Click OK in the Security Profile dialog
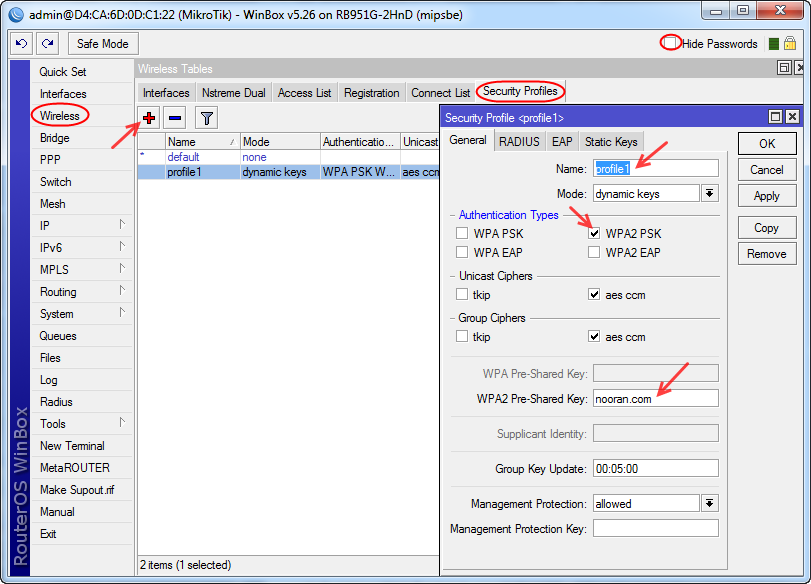The height and width of the screenshot is (584, 811). pyautogui.click(x=767, y=143)
